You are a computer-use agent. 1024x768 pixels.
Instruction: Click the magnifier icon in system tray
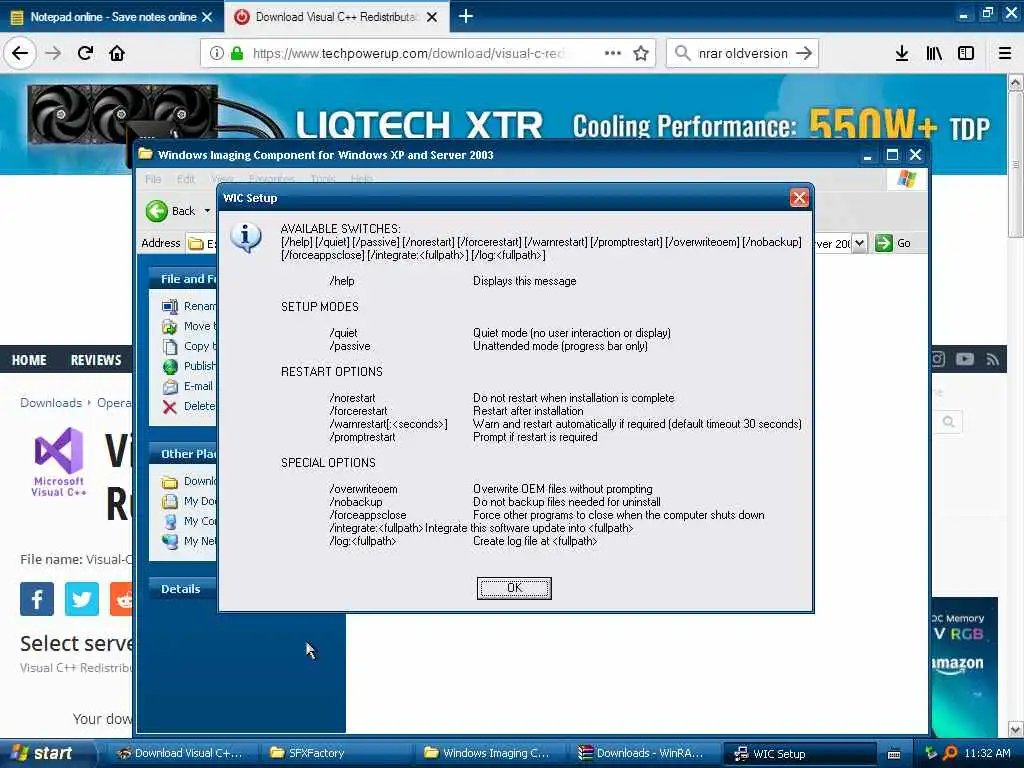tap(950, 753)
